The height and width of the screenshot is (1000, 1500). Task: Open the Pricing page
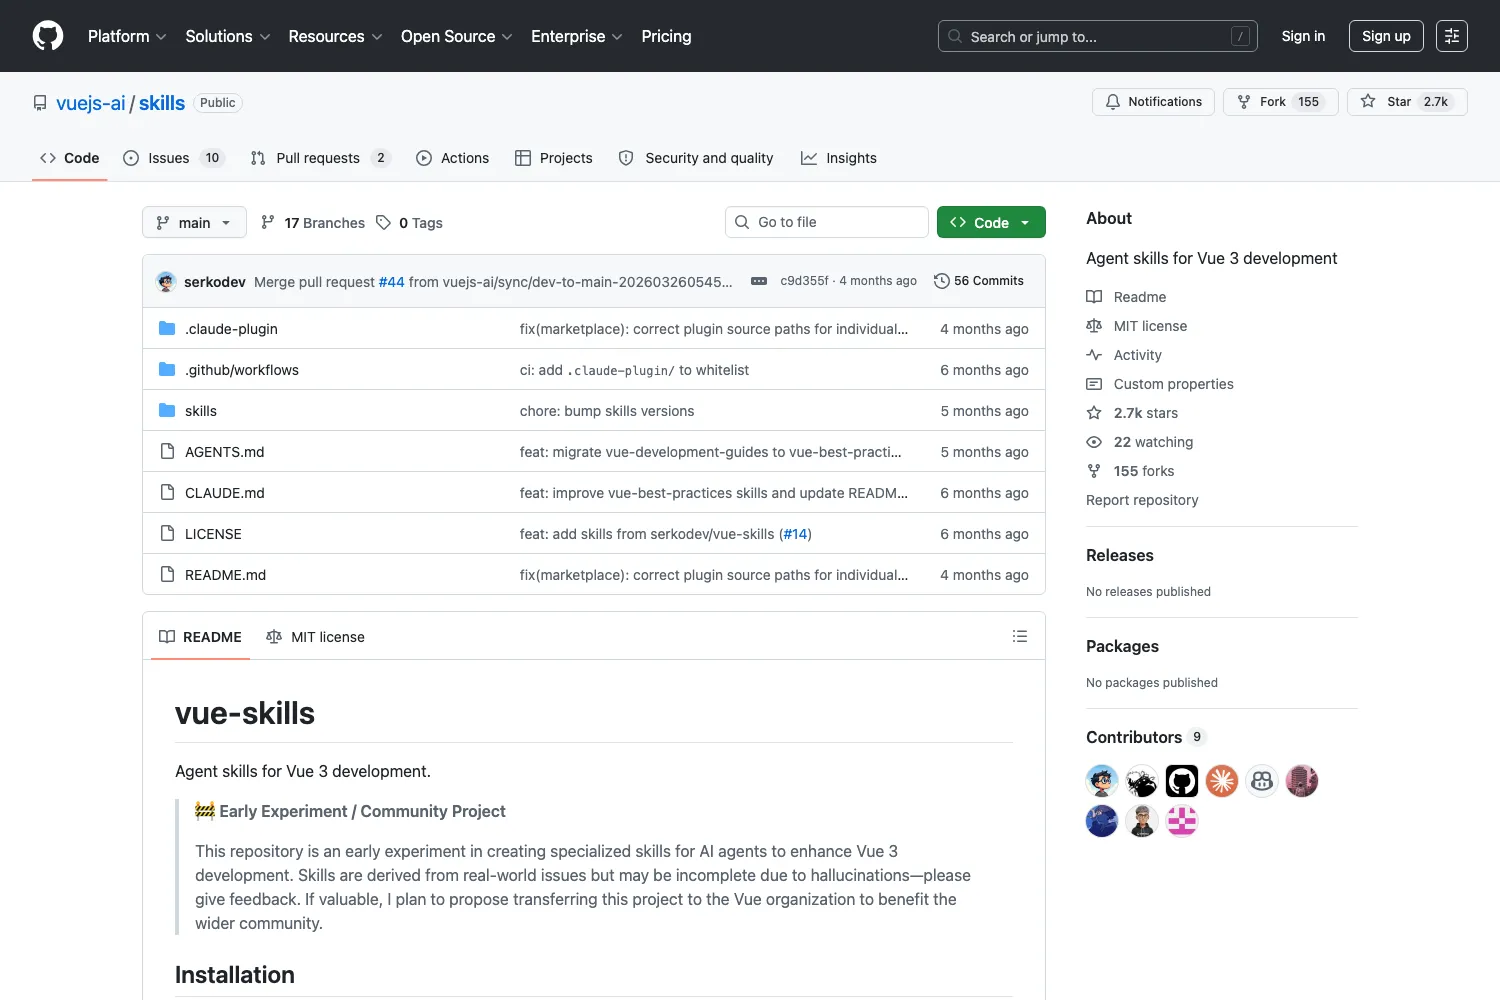point(666,36)
